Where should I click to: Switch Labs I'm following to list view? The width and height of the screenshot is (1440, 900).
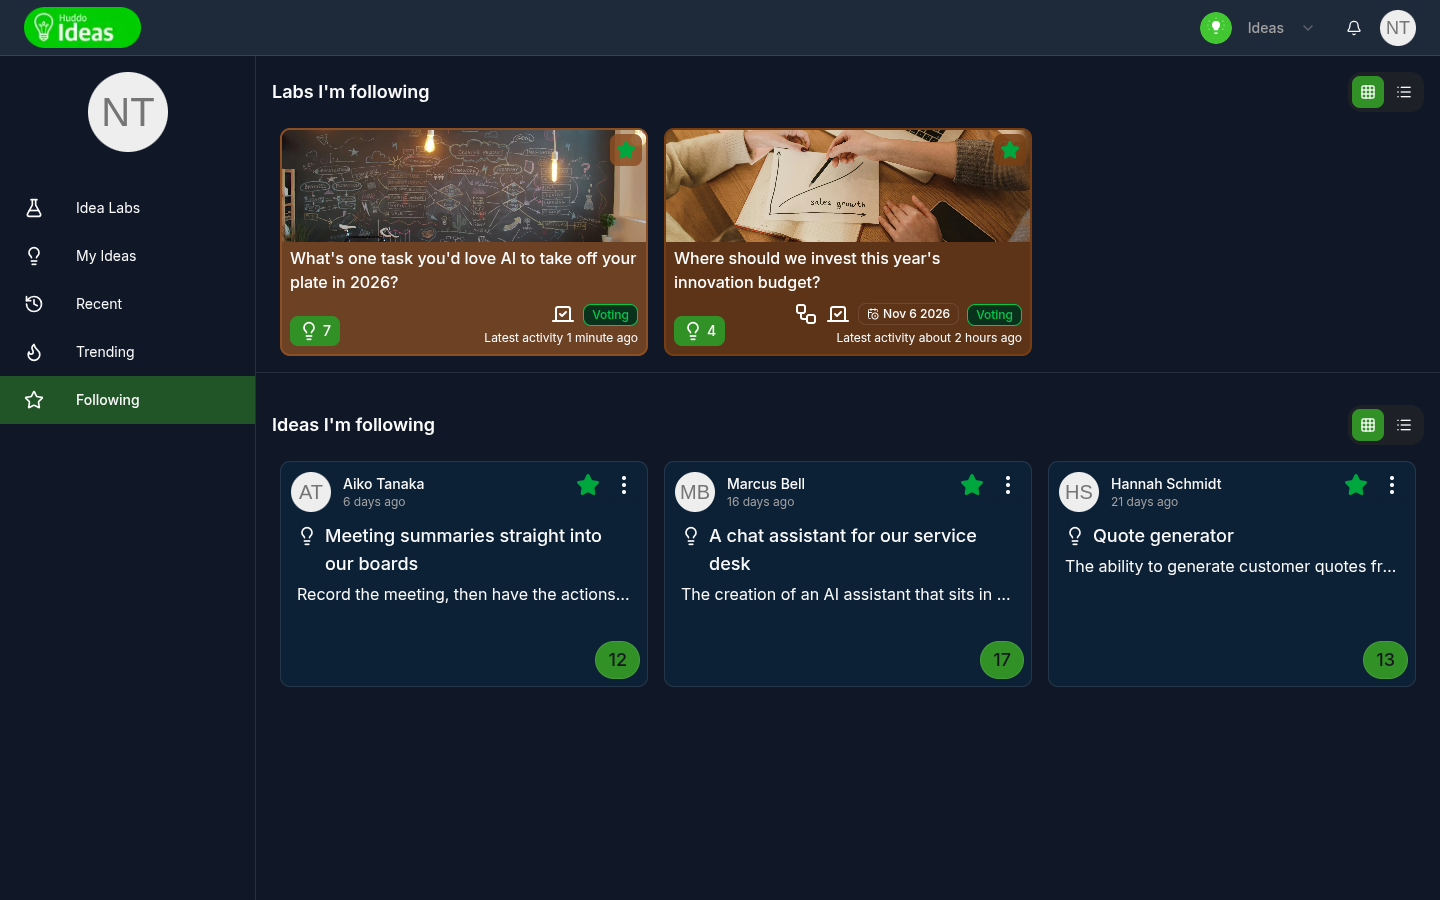click(1404, 92)
